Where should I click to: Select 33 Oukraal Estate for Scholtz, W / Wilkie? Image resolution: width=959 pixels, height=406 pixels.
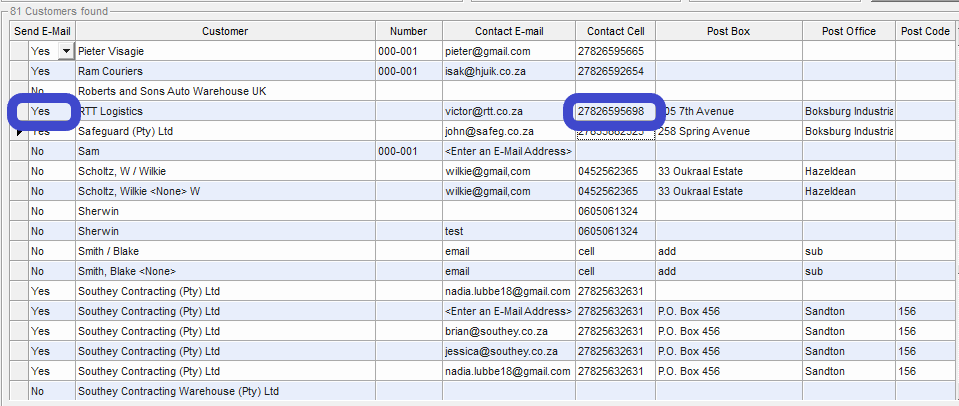(728, 171)
